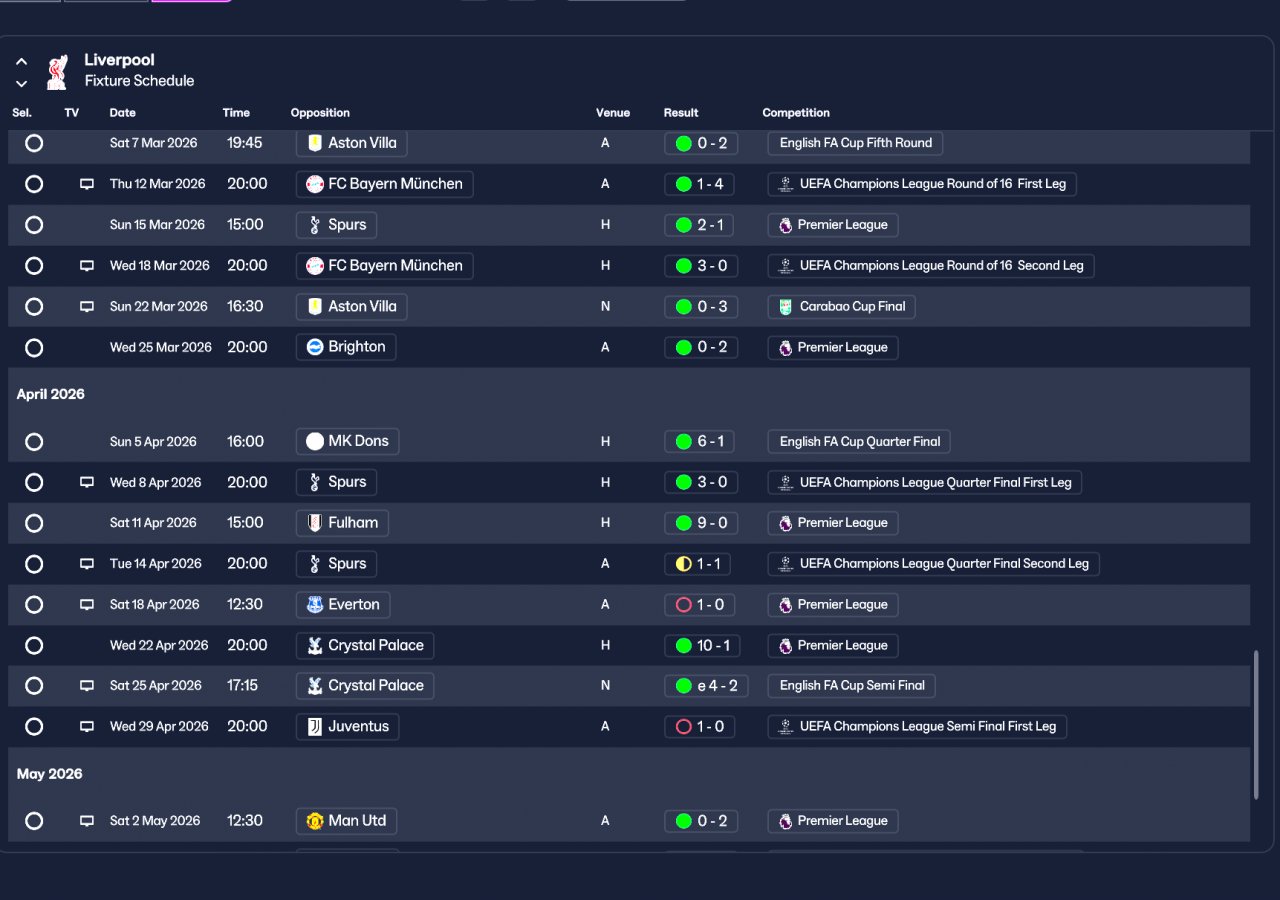Open UEFA Champions League Semi Final First Leg
The height and width of the screenshot is (900, 1280).
(x=917, y=727)
